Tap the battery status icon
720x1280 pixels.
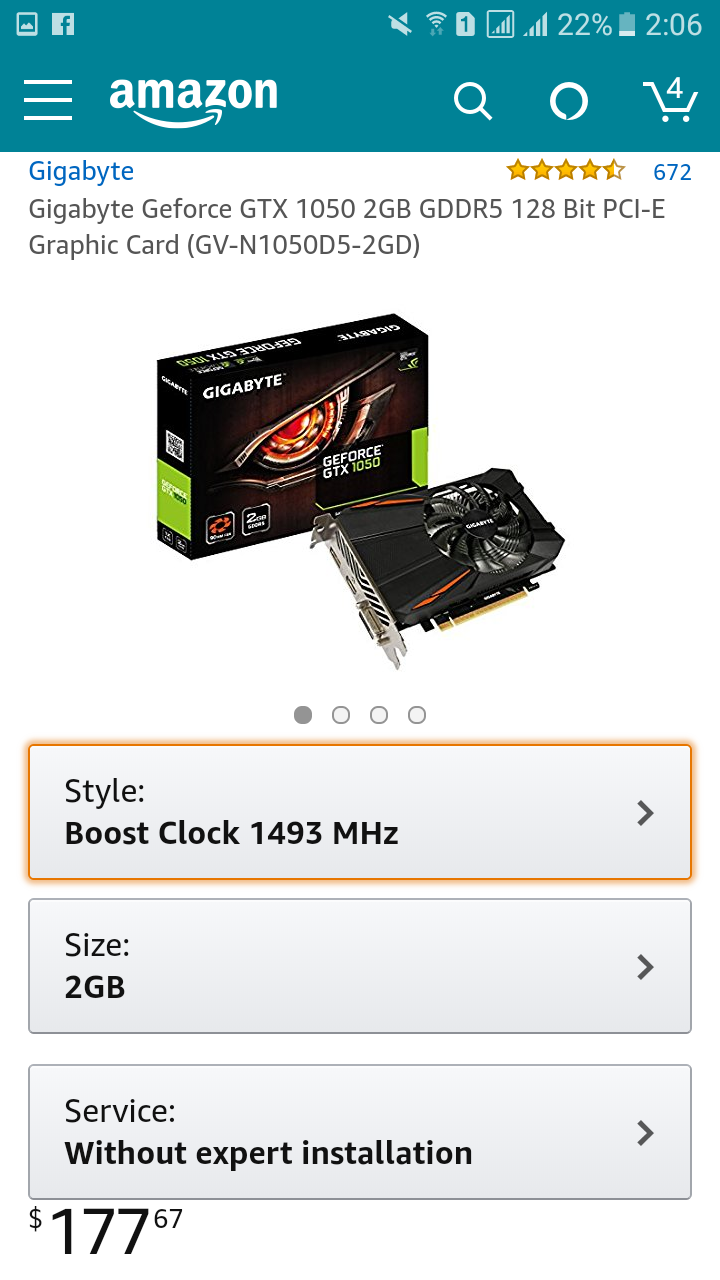click(627, 24)
